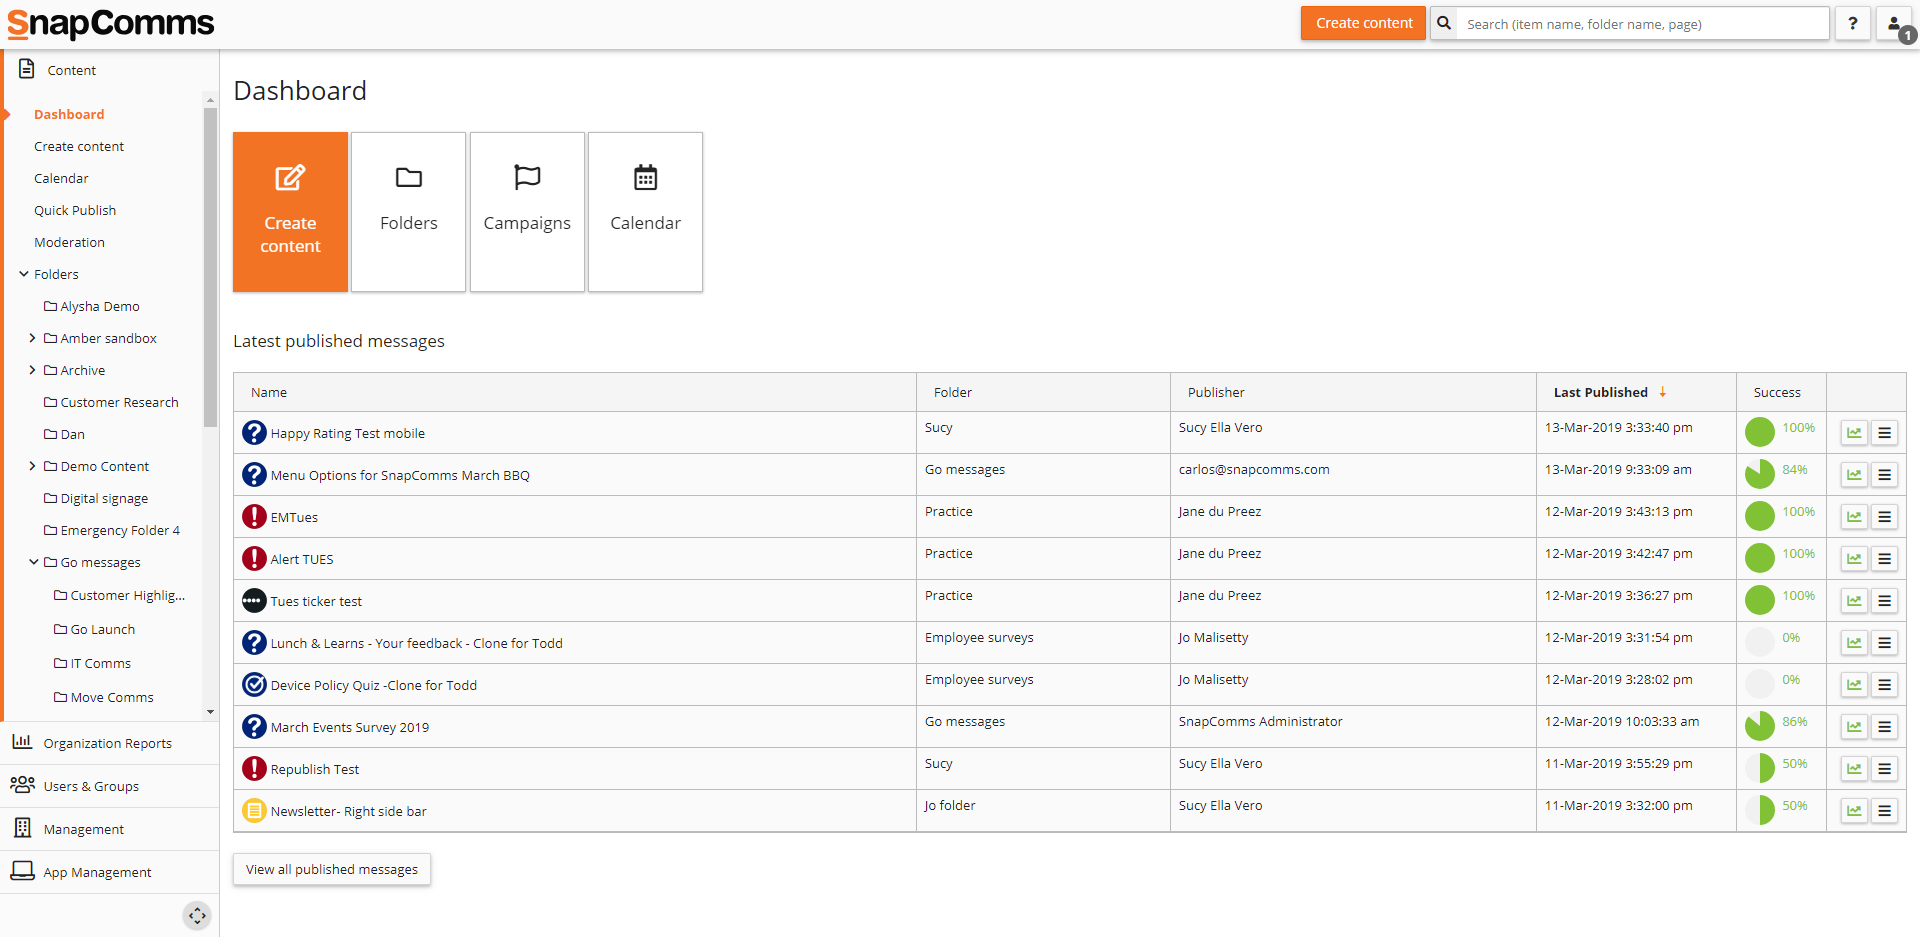Expand the Amber sandbox folder
Viewport: 1920px width, 937px height.
[32, 338]
